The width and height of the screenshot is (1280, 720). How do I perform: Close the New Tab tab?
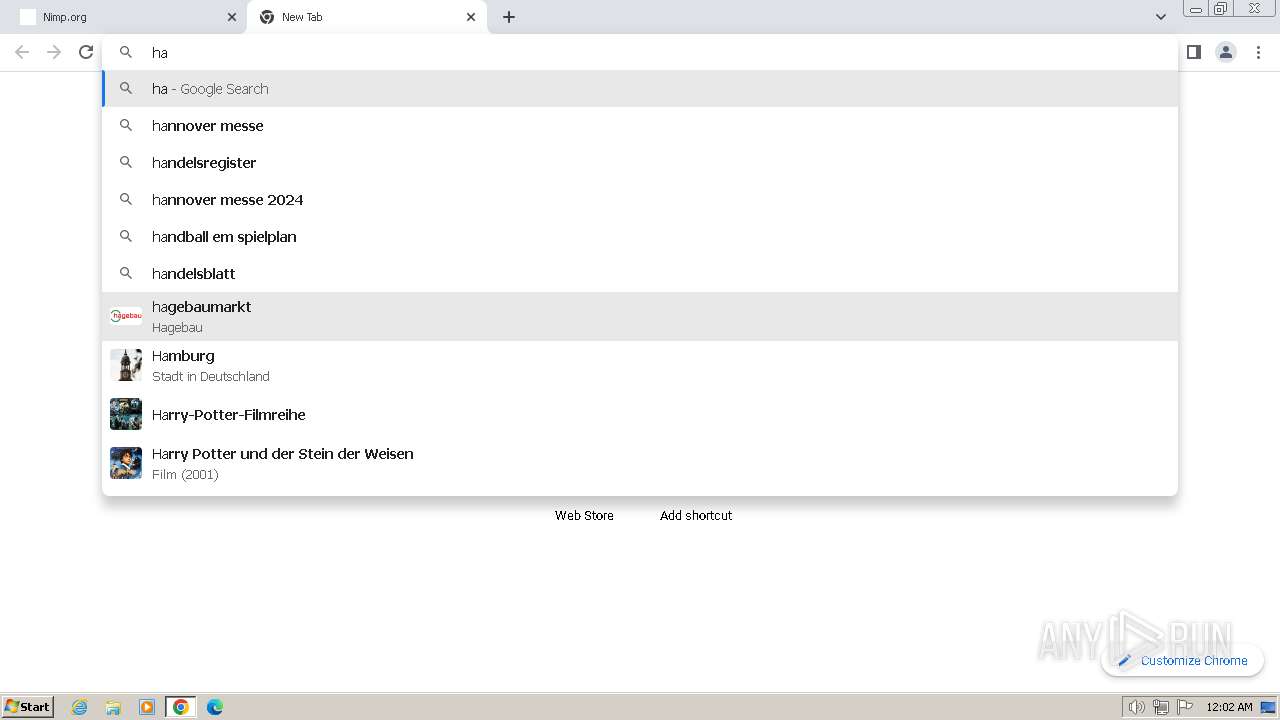(x=471, y=17)
